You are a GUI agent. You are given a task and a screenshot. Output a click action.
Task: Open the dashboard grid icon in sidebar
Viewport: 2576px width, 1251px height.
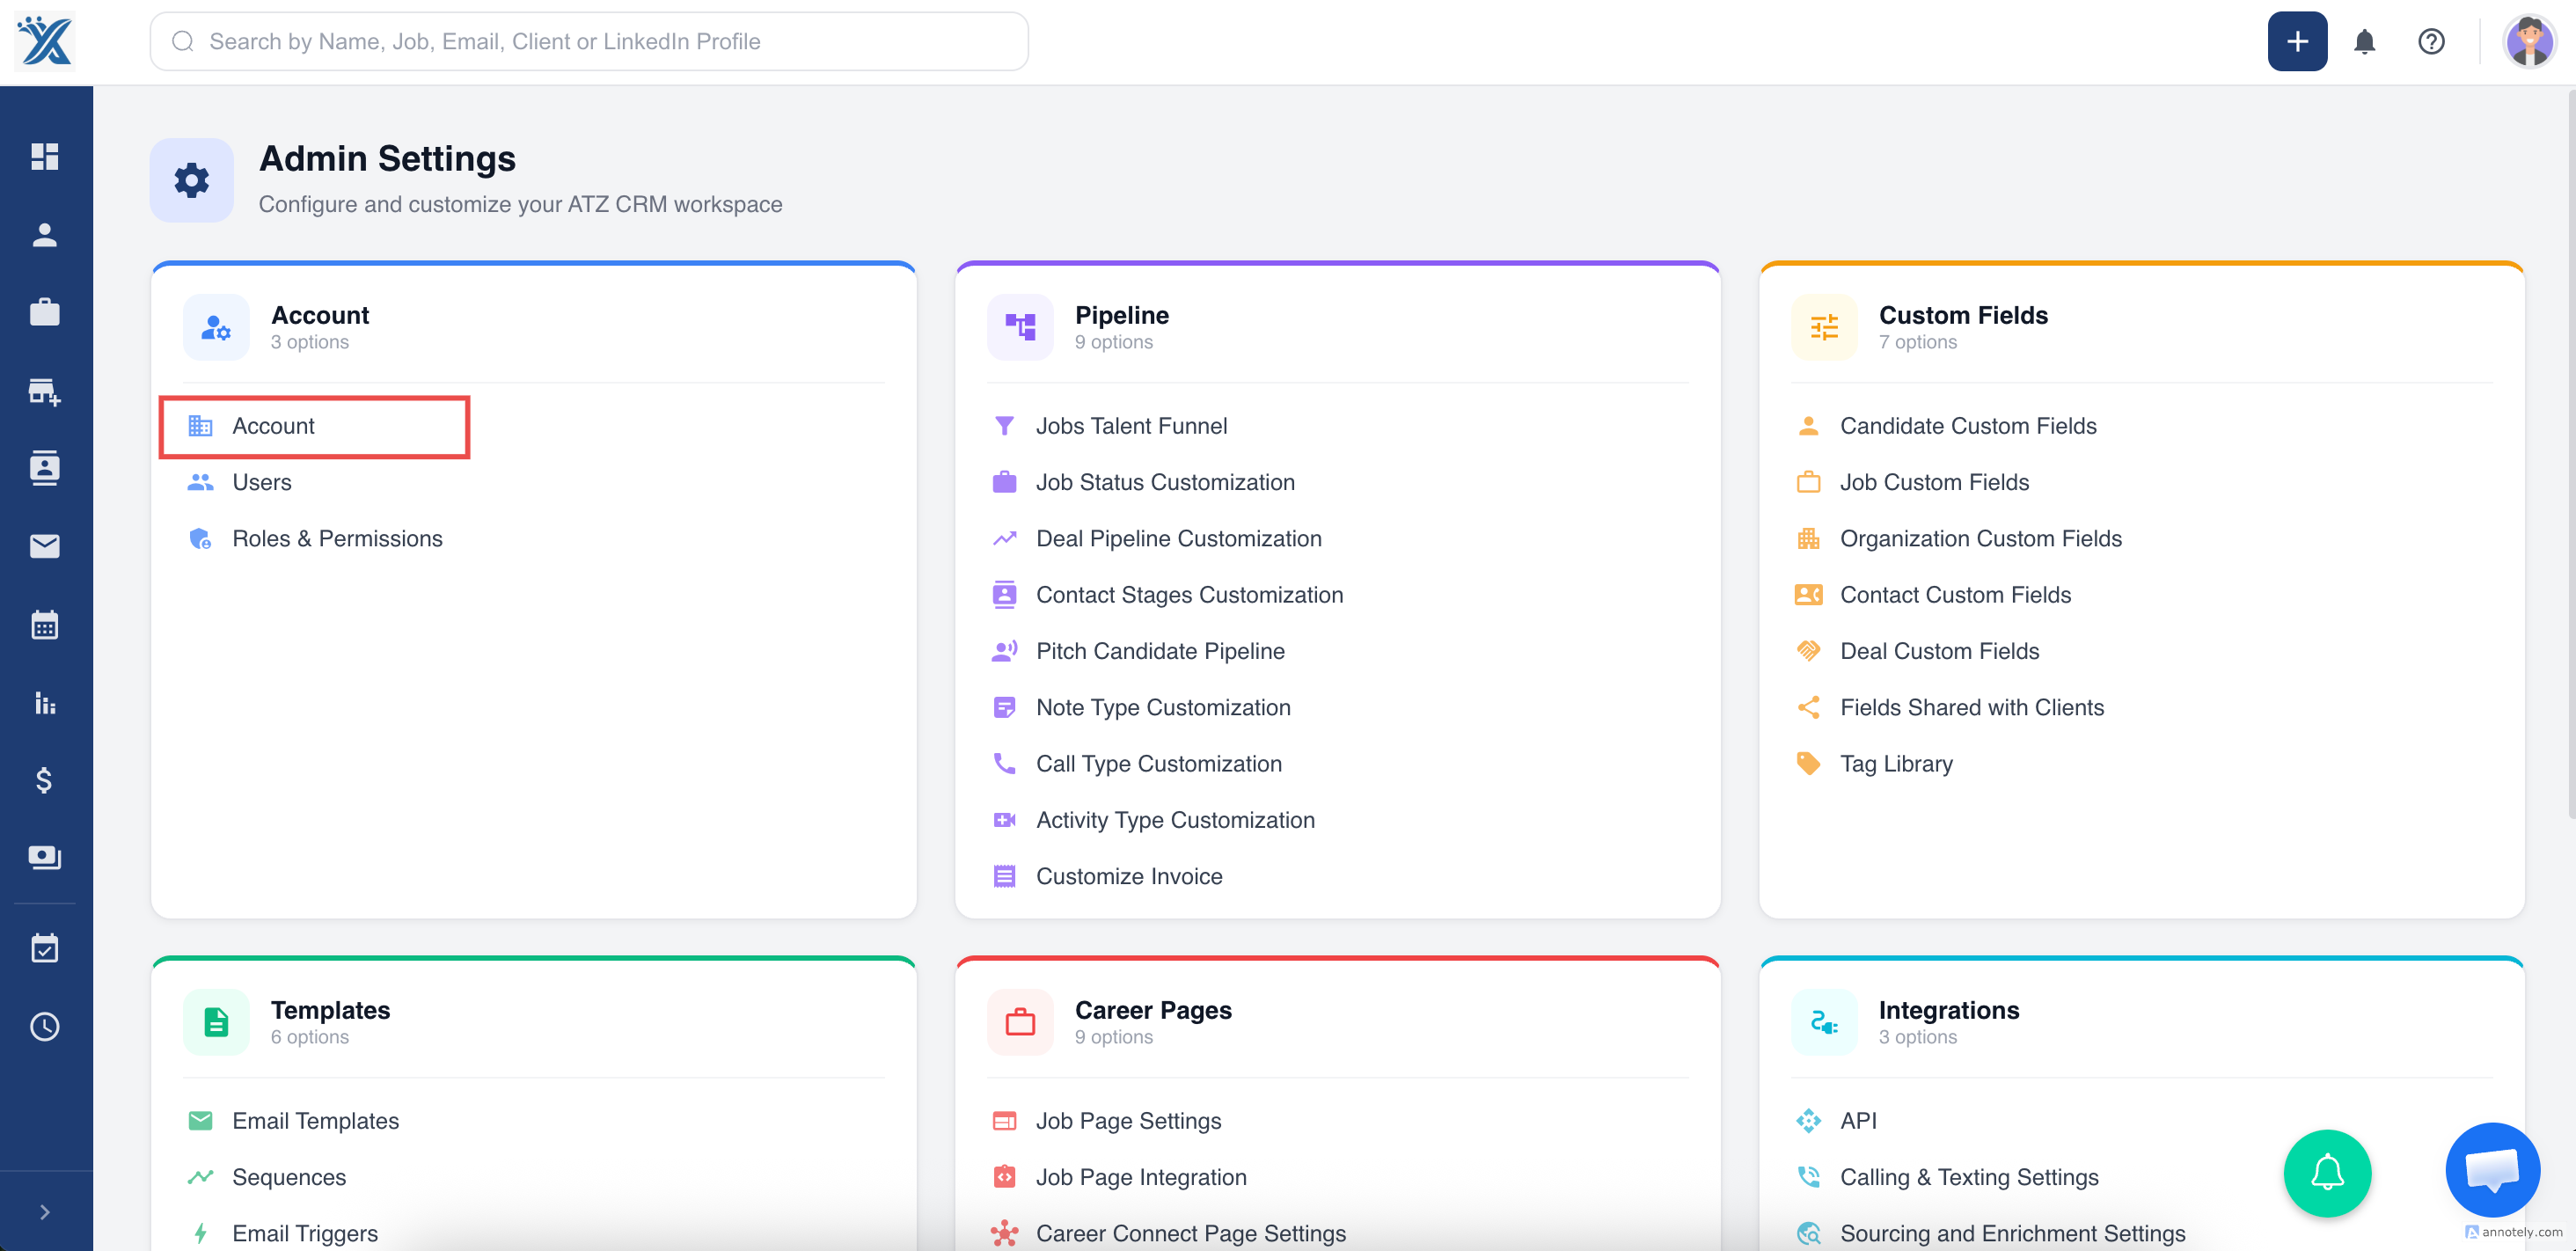click(45, 156)
